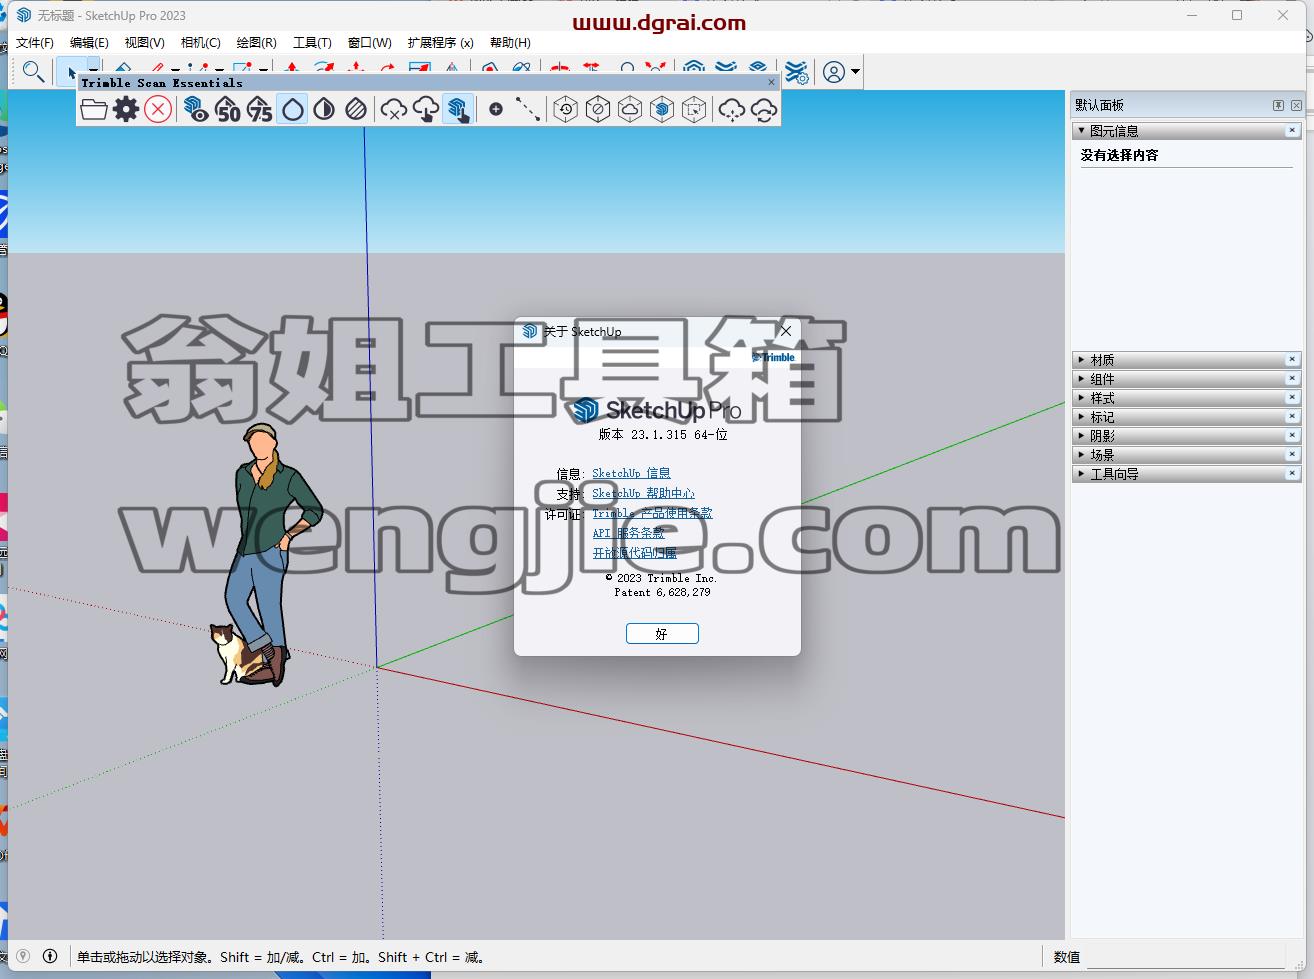1314x979 pixels.
Task: Open the 绘图(R) menu
Action: 256,42
